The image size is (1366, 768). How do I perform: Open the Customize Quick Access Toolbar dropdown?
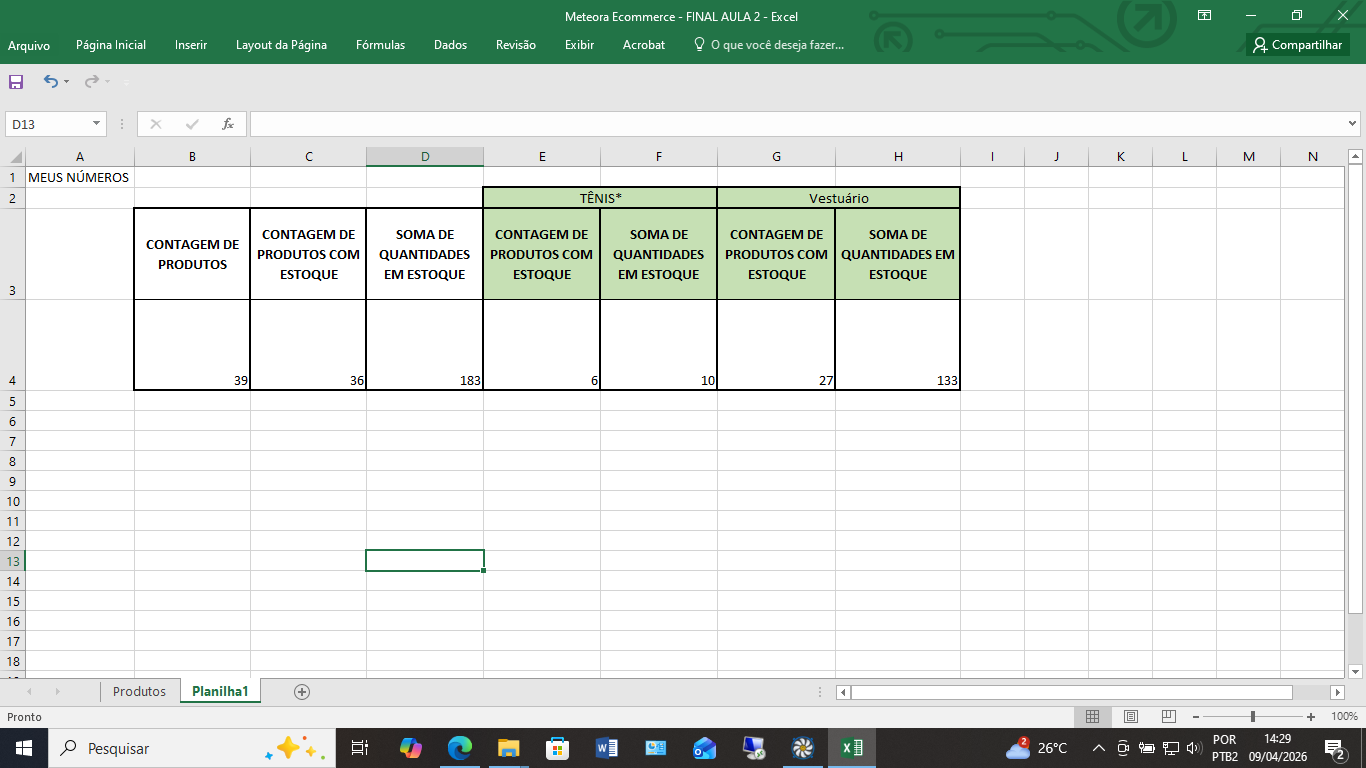127,81
